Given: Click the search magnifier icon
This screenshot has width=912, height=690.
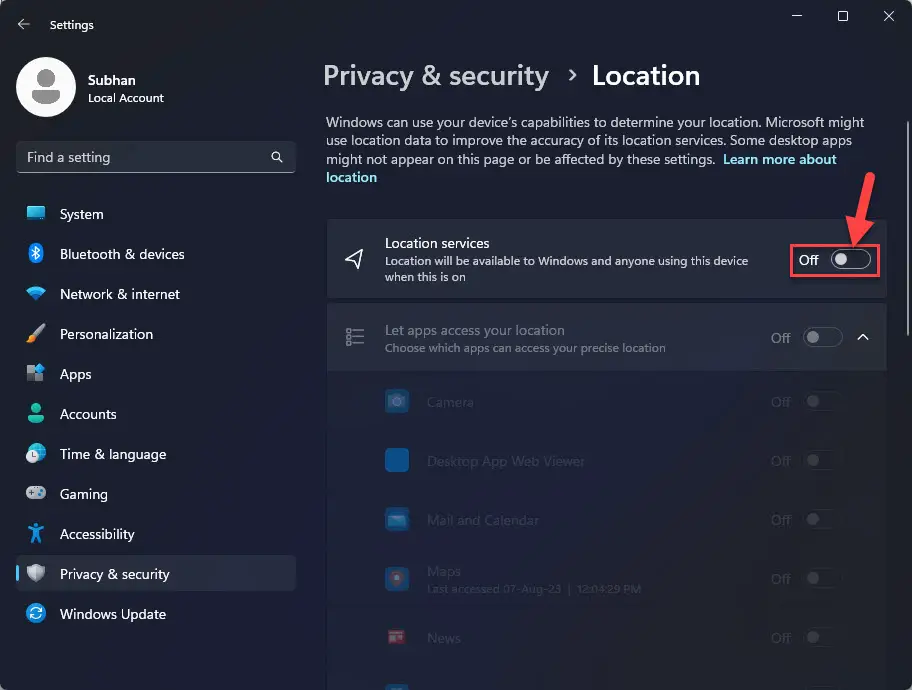Looking at the screenshot, I should click(277, 157).
